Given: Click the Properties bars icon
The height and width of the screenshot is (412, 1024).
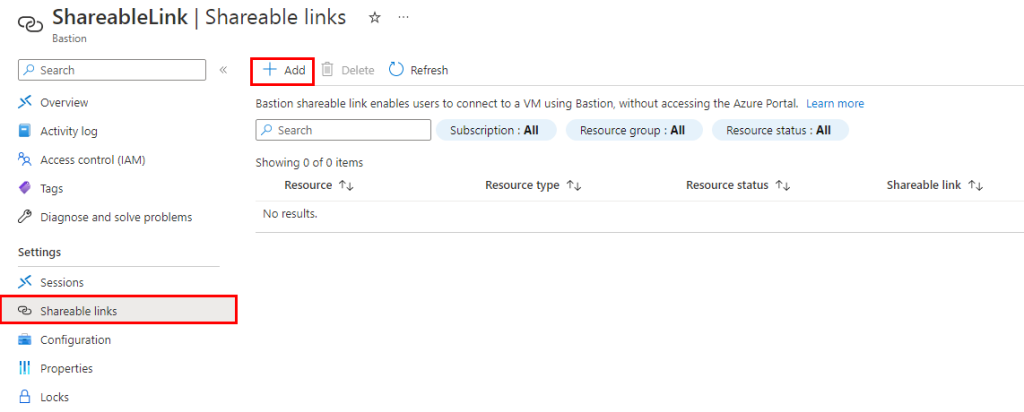Looking at the screenshot, I should click(25, 369).
